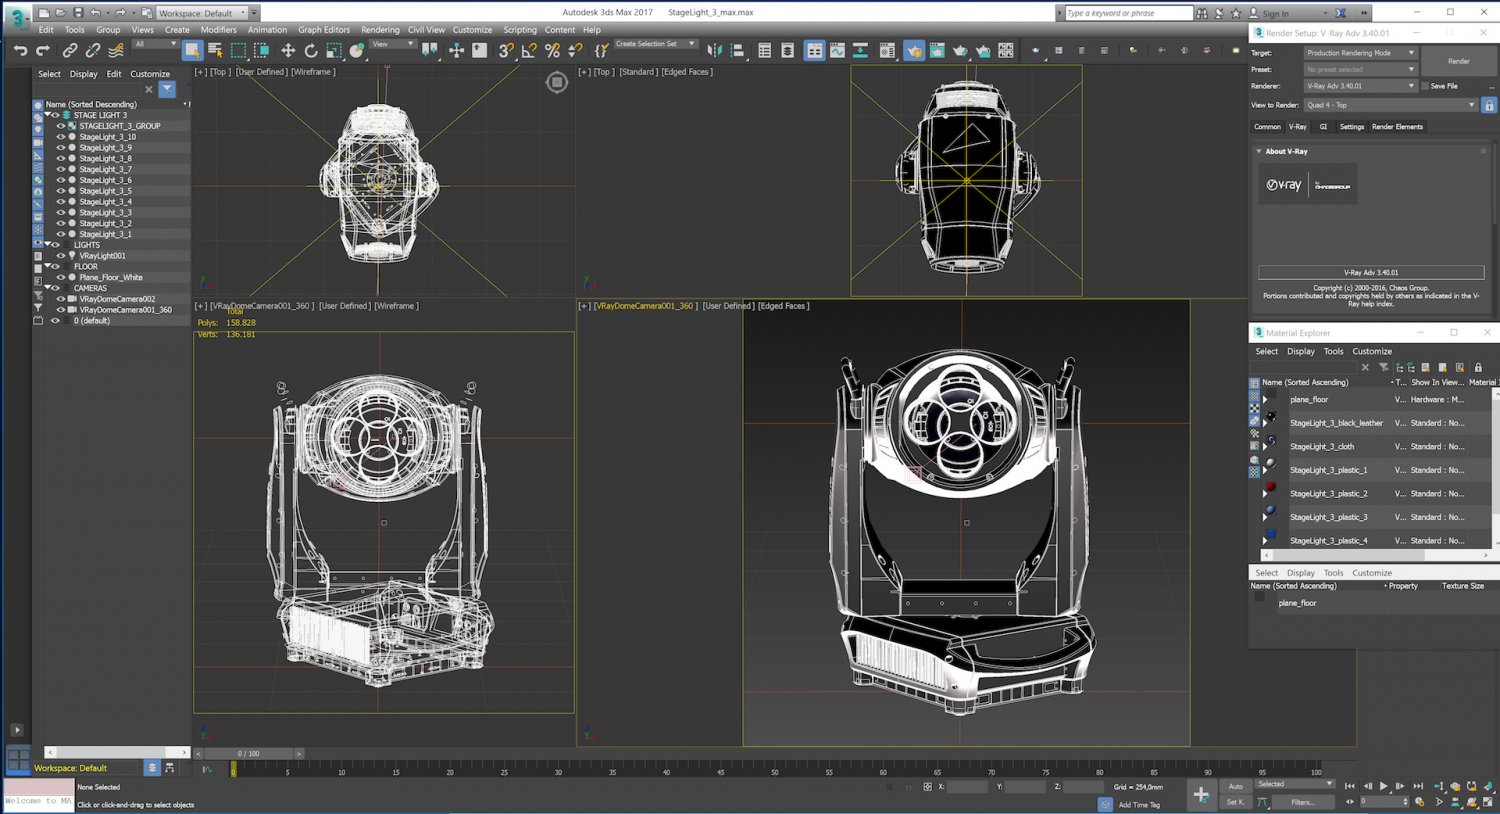Click the StageLight_3_plastic_4 blue material swatch
Screen dimensions: 1500x814
[x=1270, y=534]
